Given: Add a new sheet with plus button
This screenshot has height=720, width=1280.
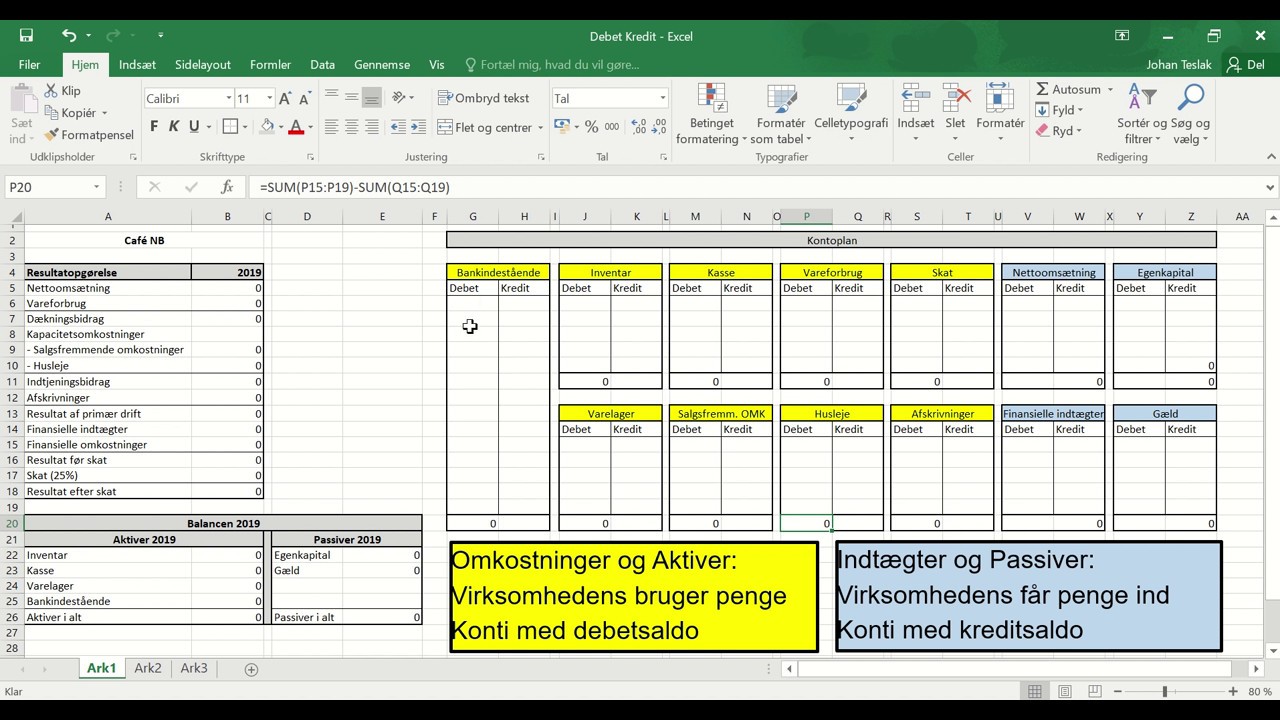Looking at the screenshot, I should point(251,669).
